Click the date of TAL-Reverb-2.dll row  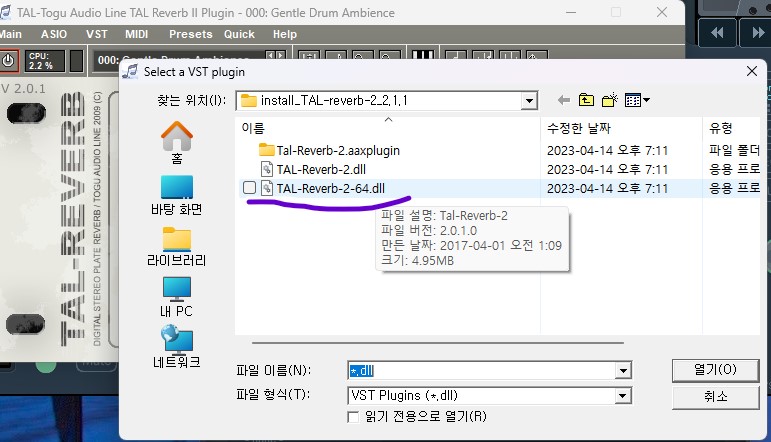pos(607,170)
